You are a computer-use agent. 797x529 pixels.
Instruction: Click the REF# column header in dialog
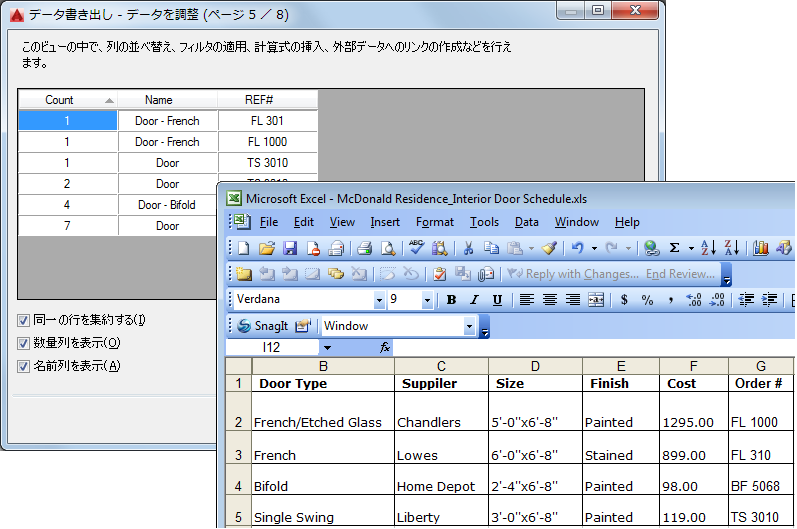tap(268, 100)
